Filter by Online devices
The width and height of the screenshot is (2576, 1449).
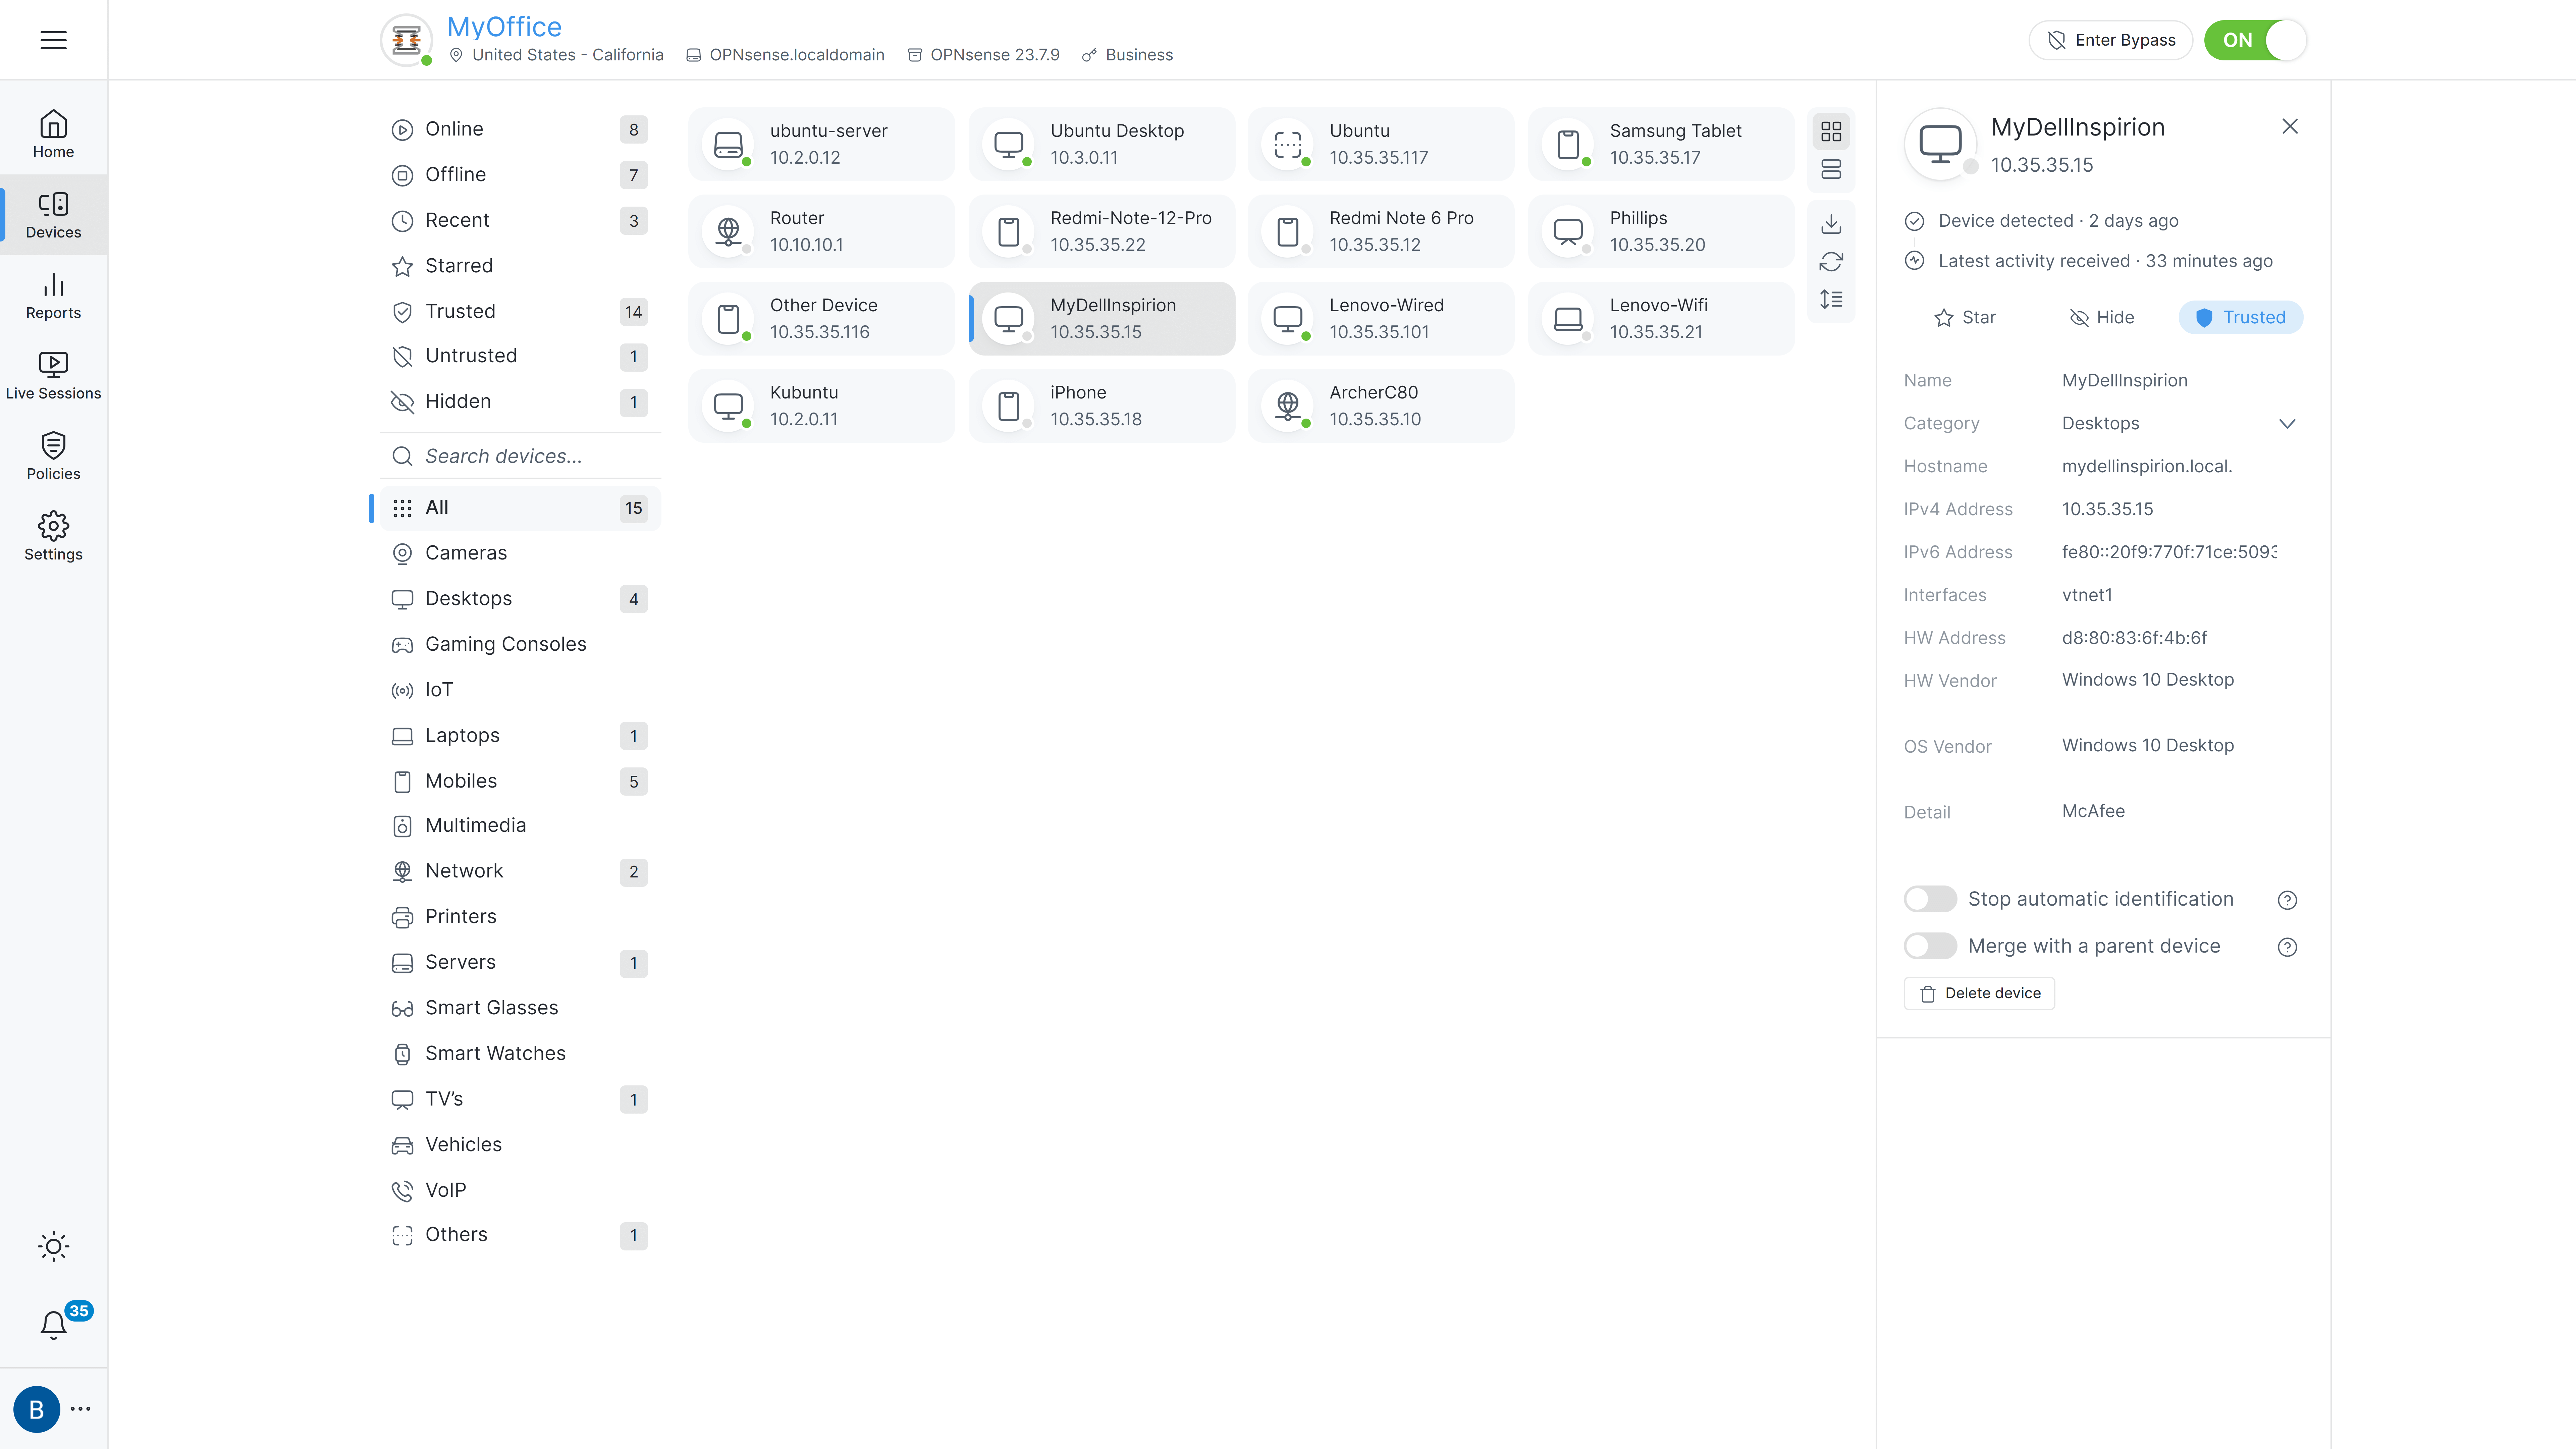click(x=520, y=129)
